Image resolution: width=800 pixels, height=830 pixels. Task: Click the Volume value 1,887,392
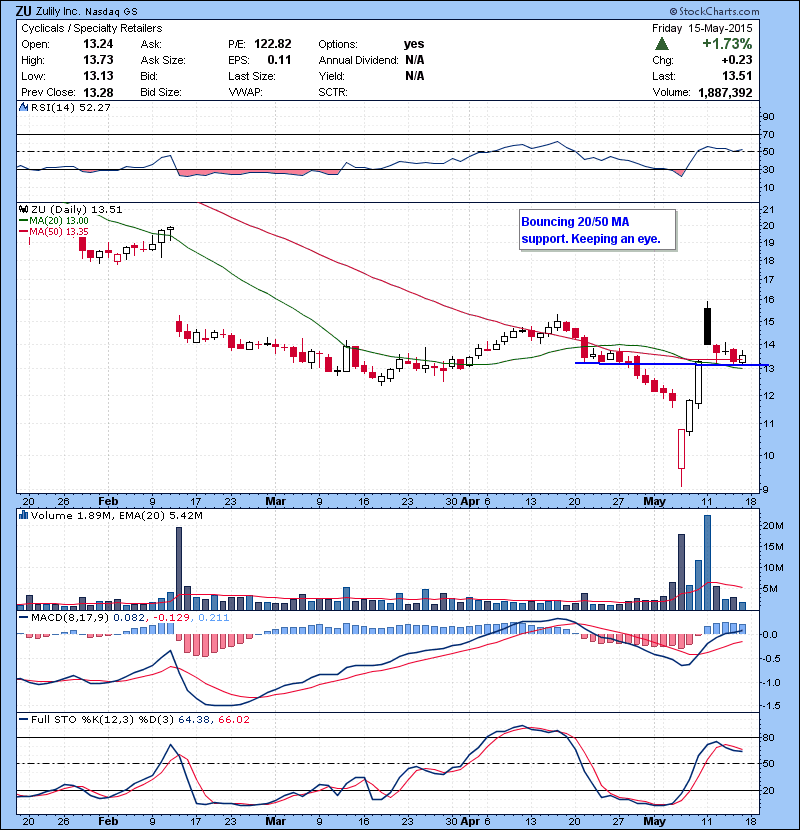[x=725, y=93]
